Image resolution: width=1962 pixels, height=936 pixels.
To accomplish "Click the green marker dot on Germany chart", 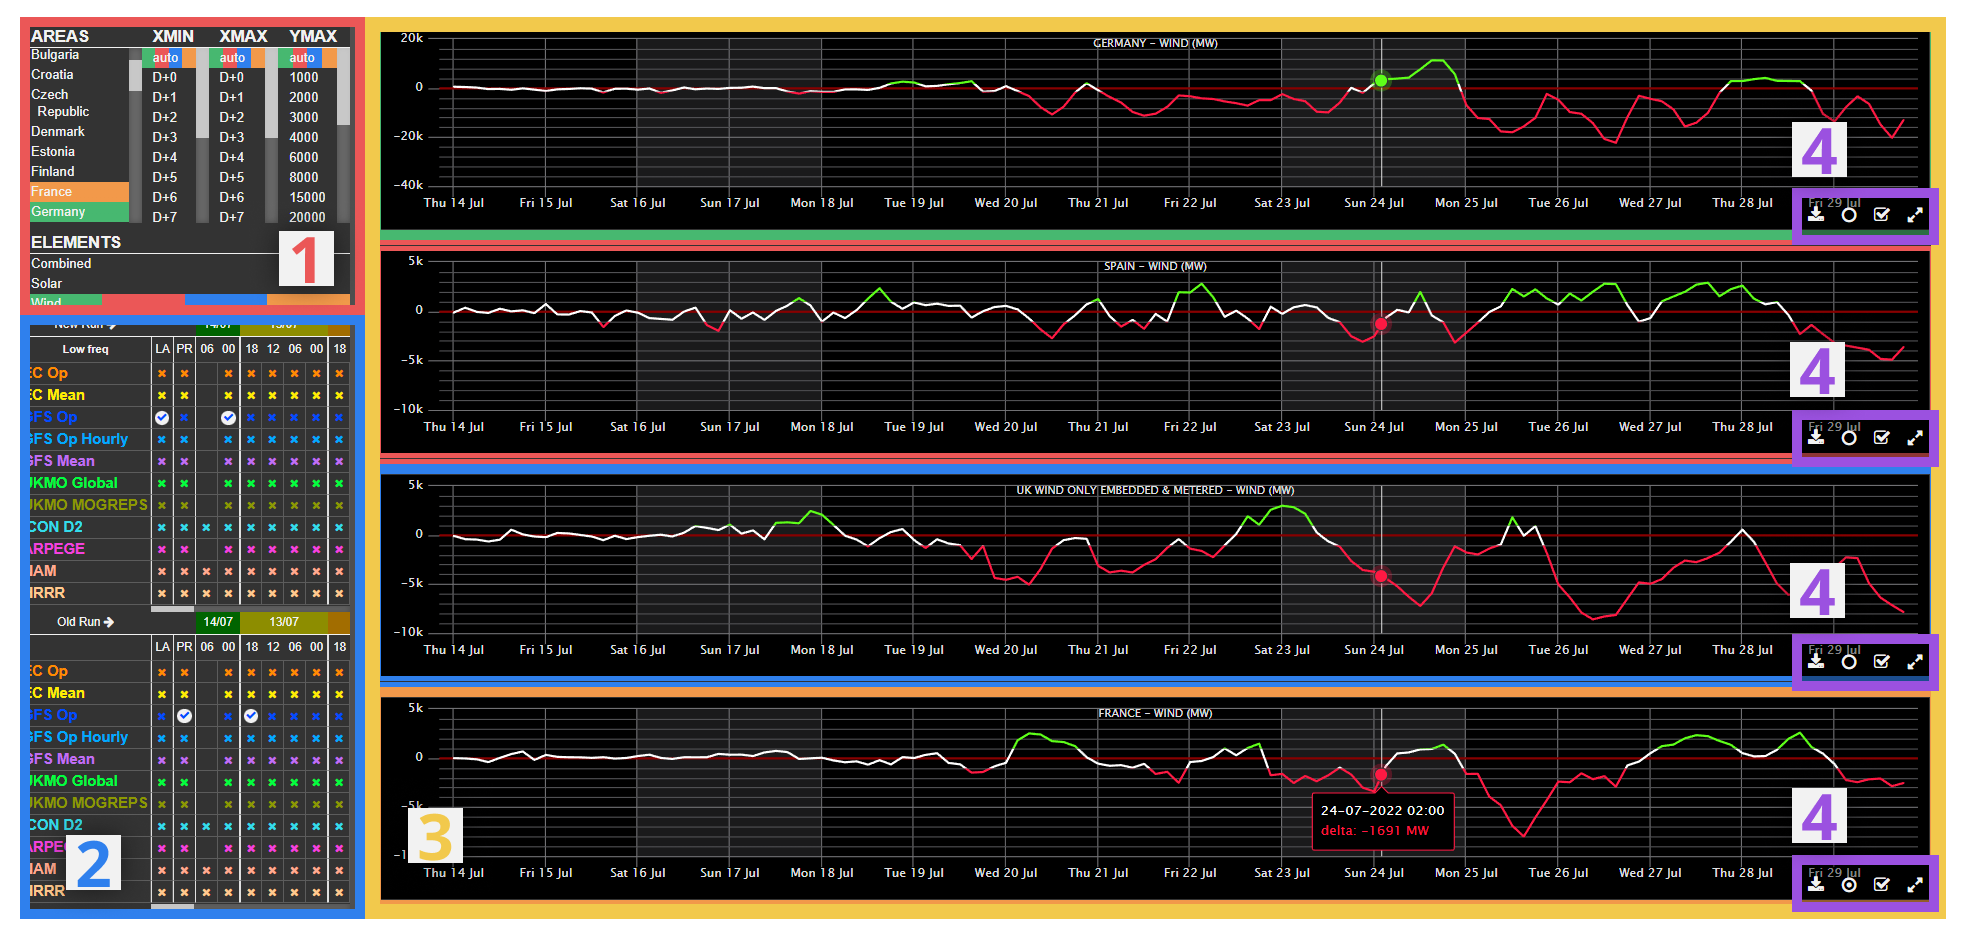I will pos(1381,80).
